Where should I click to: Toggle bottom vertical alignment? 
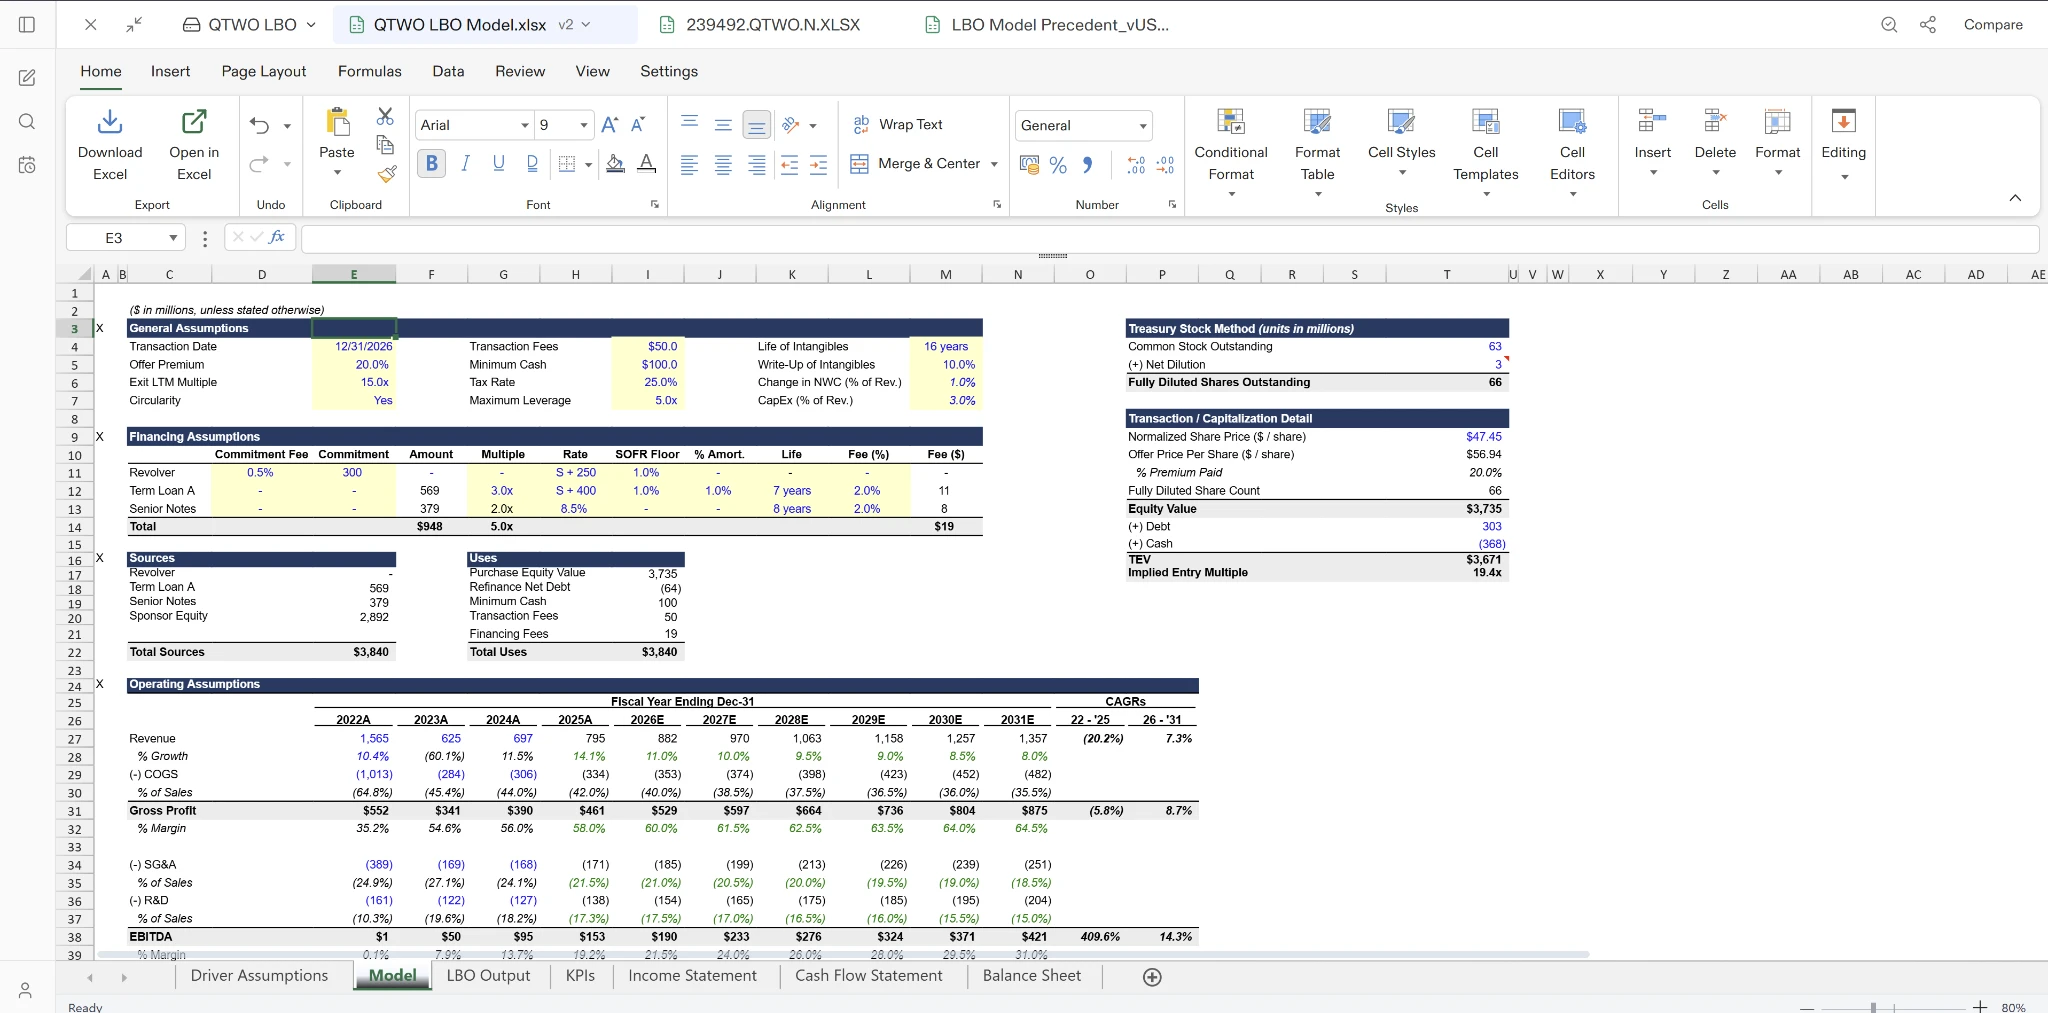[x=757, y=125]
